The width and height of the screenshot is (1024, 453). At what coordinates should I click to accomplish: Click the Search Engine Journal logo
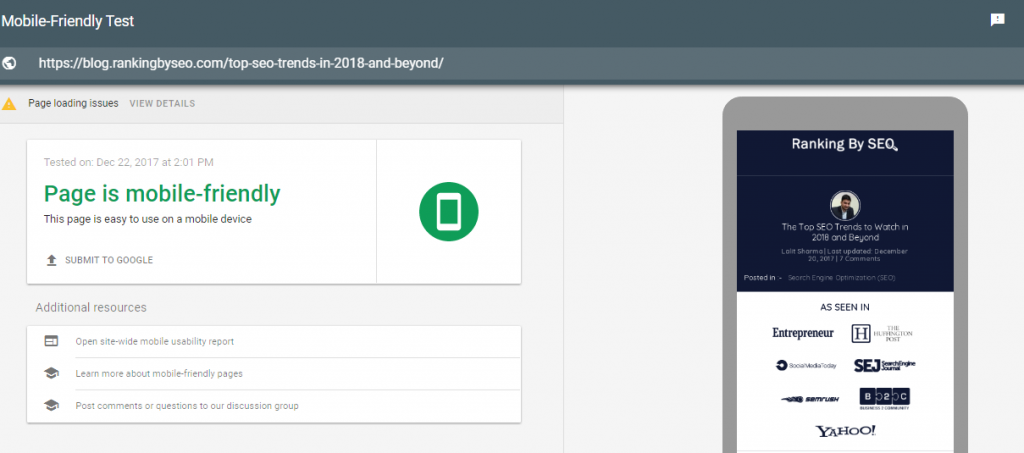coord(885,366)
